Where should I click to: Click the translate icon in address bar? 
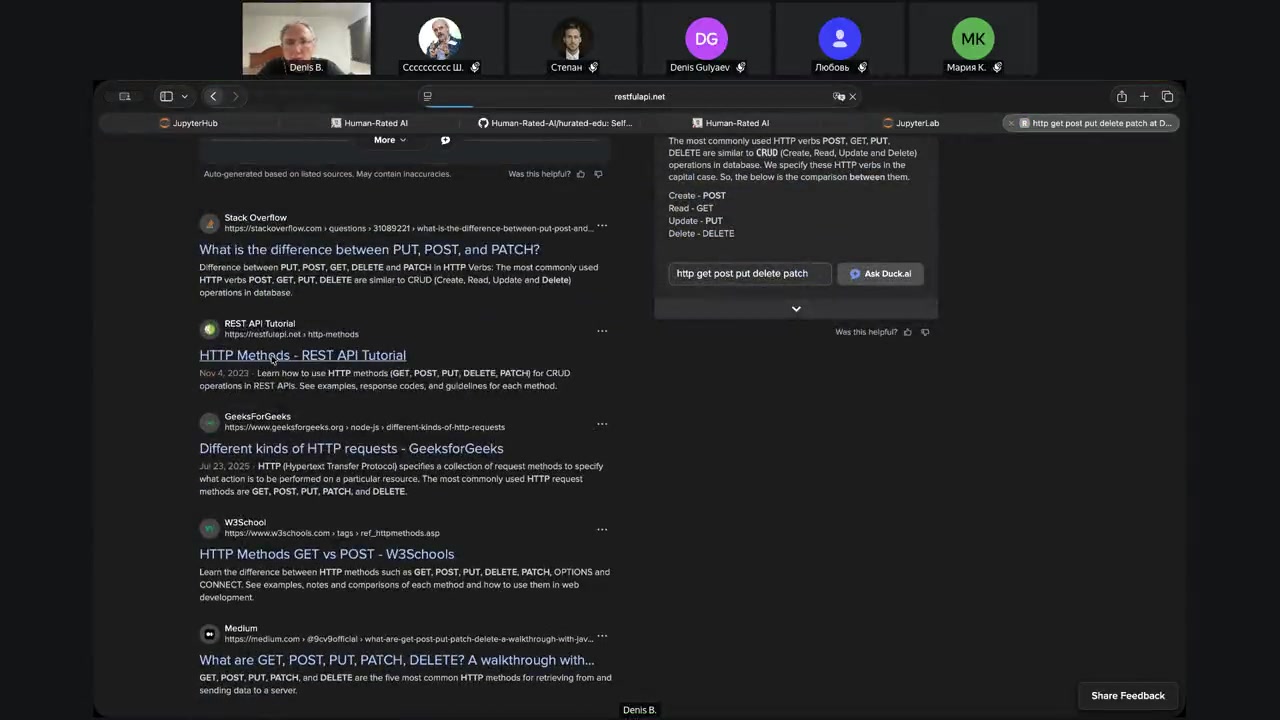coord(838,97)
